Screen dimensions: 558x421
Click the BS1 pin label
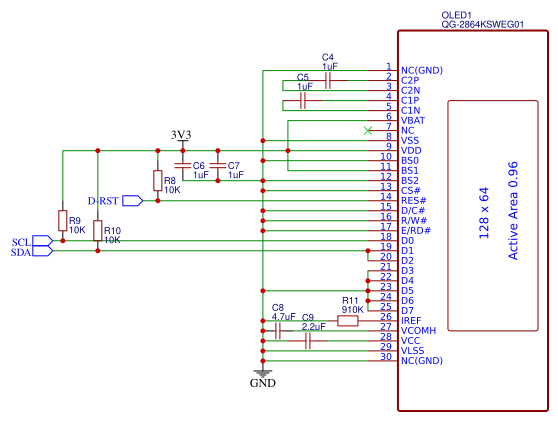410,170
